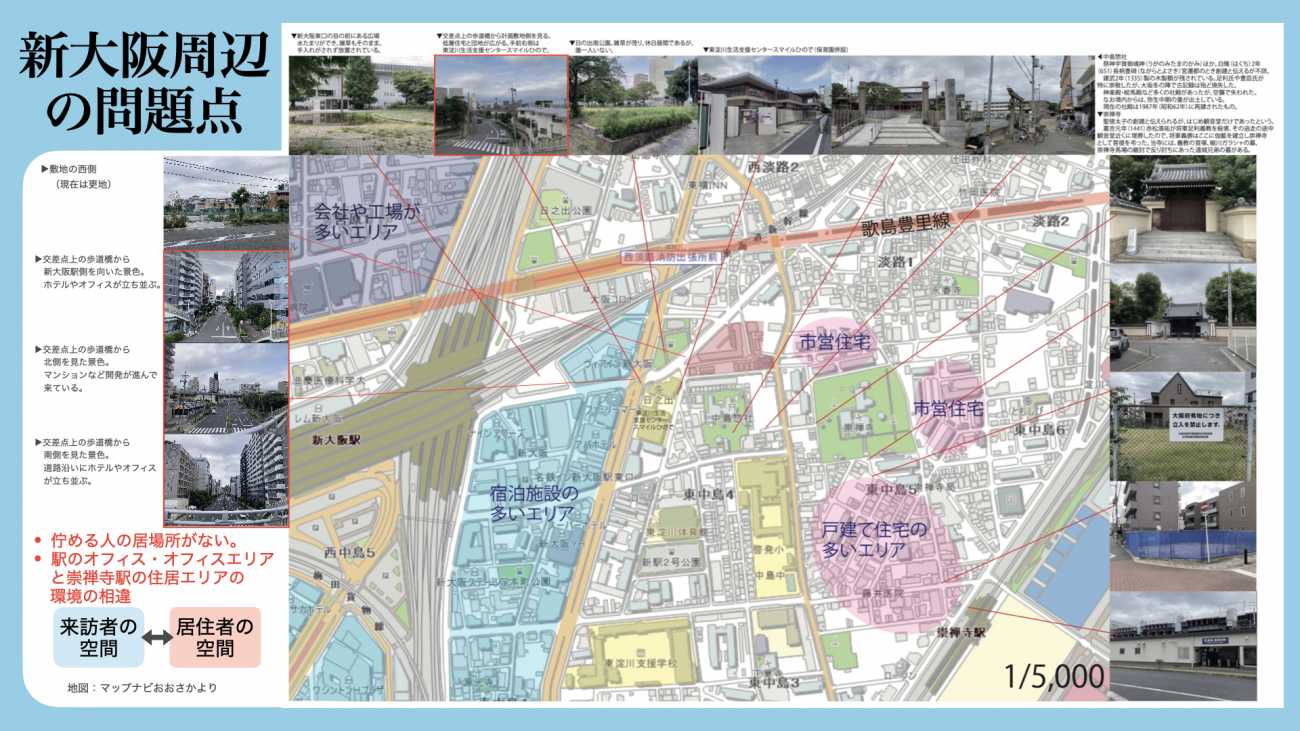Open the photo facing 新大阪駅側 from the footbridge
This screenshot has width=1300, height=731.
(x=225, y=296)
